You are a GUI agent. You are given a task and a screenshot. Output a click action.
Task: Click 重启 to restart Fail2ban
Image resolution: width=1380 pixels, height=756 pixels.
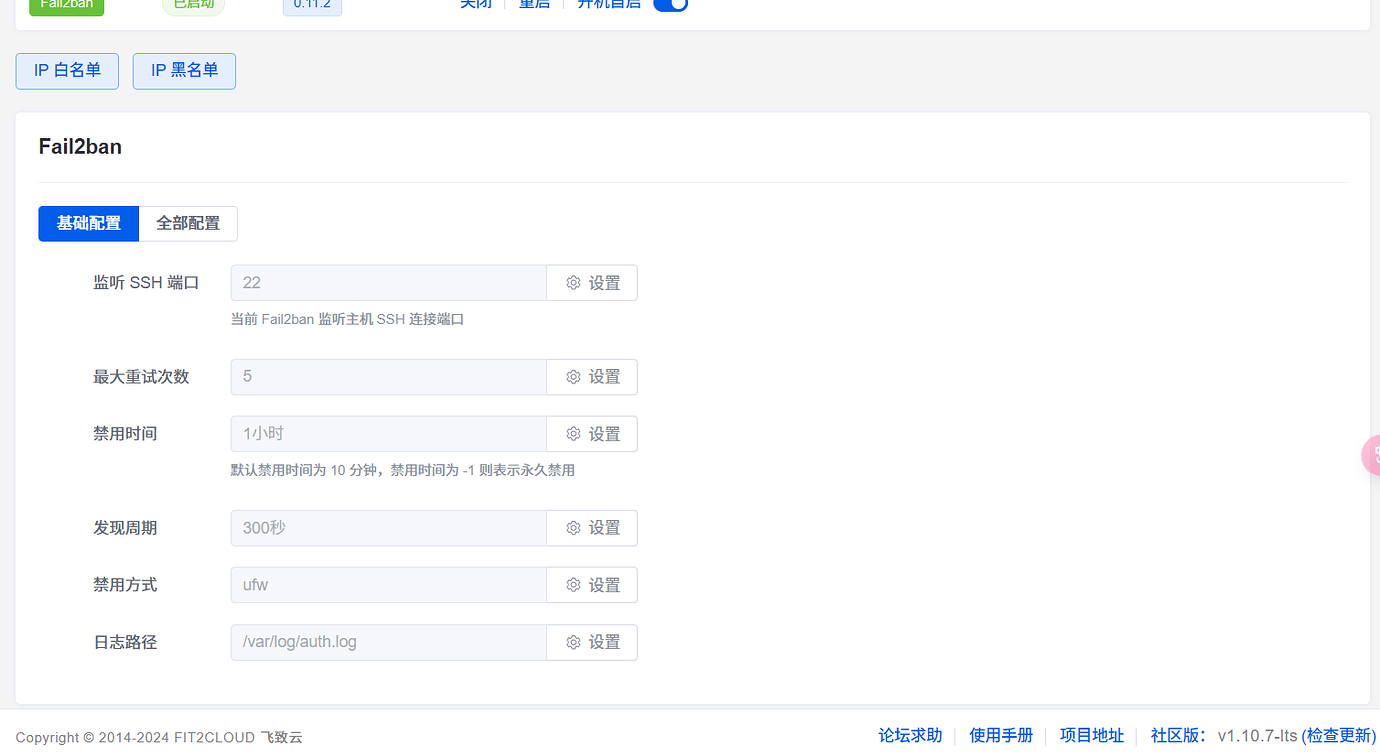coord(534,4)
